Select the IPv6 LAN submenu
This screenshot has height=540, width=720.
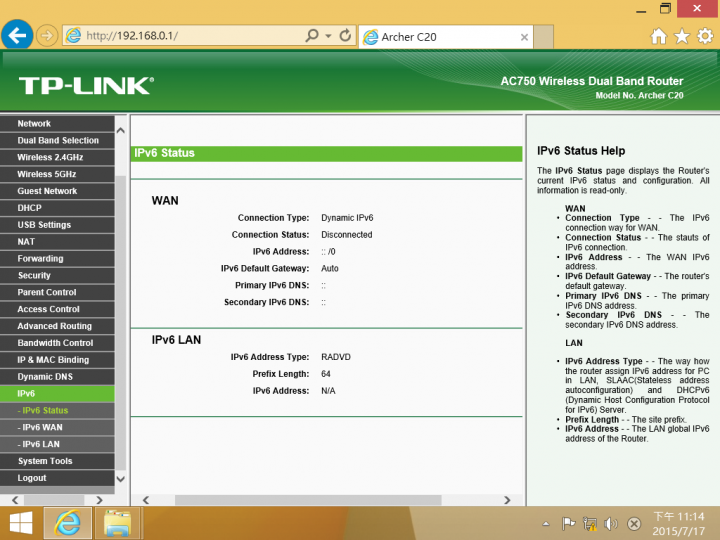coord(57,444)
